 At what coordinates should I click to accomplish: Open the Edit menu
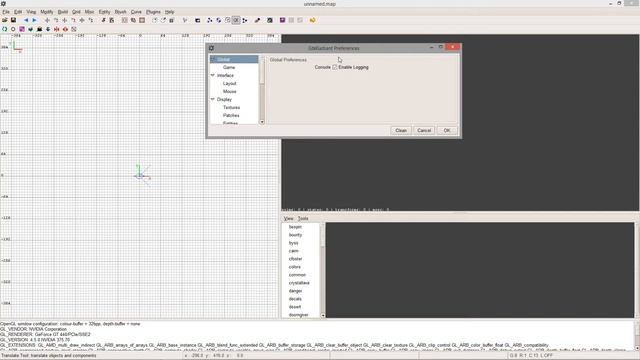coord(18,12)
